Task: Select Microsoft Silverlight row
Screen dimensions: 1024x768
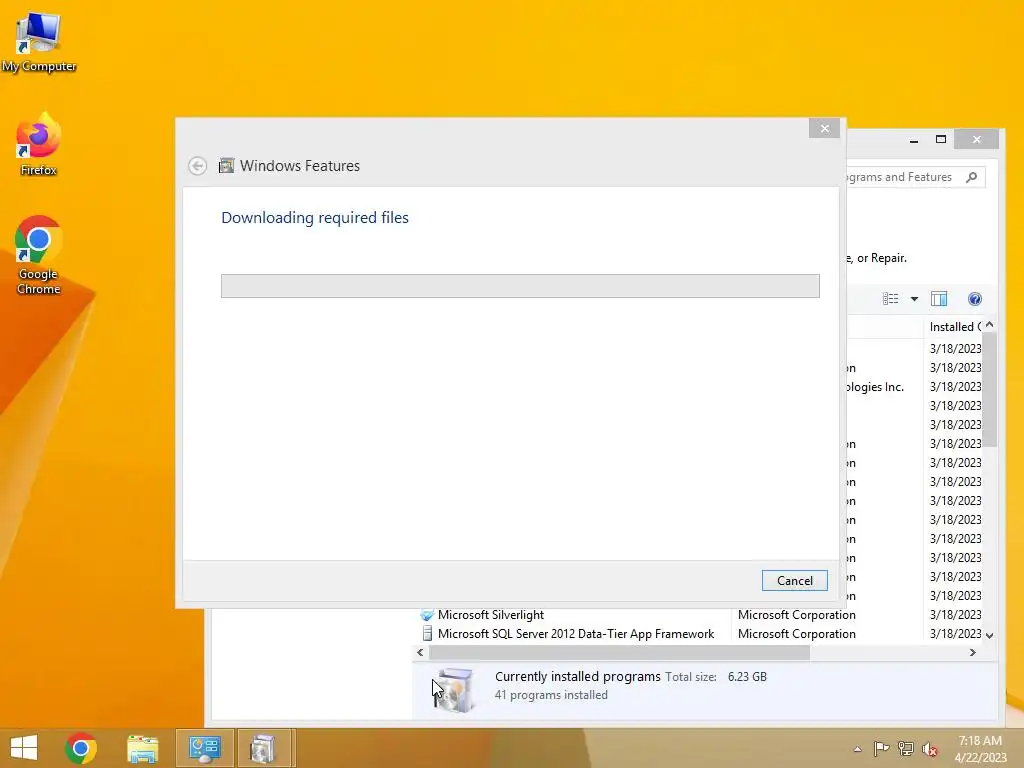Action: (x=699, y=615)
